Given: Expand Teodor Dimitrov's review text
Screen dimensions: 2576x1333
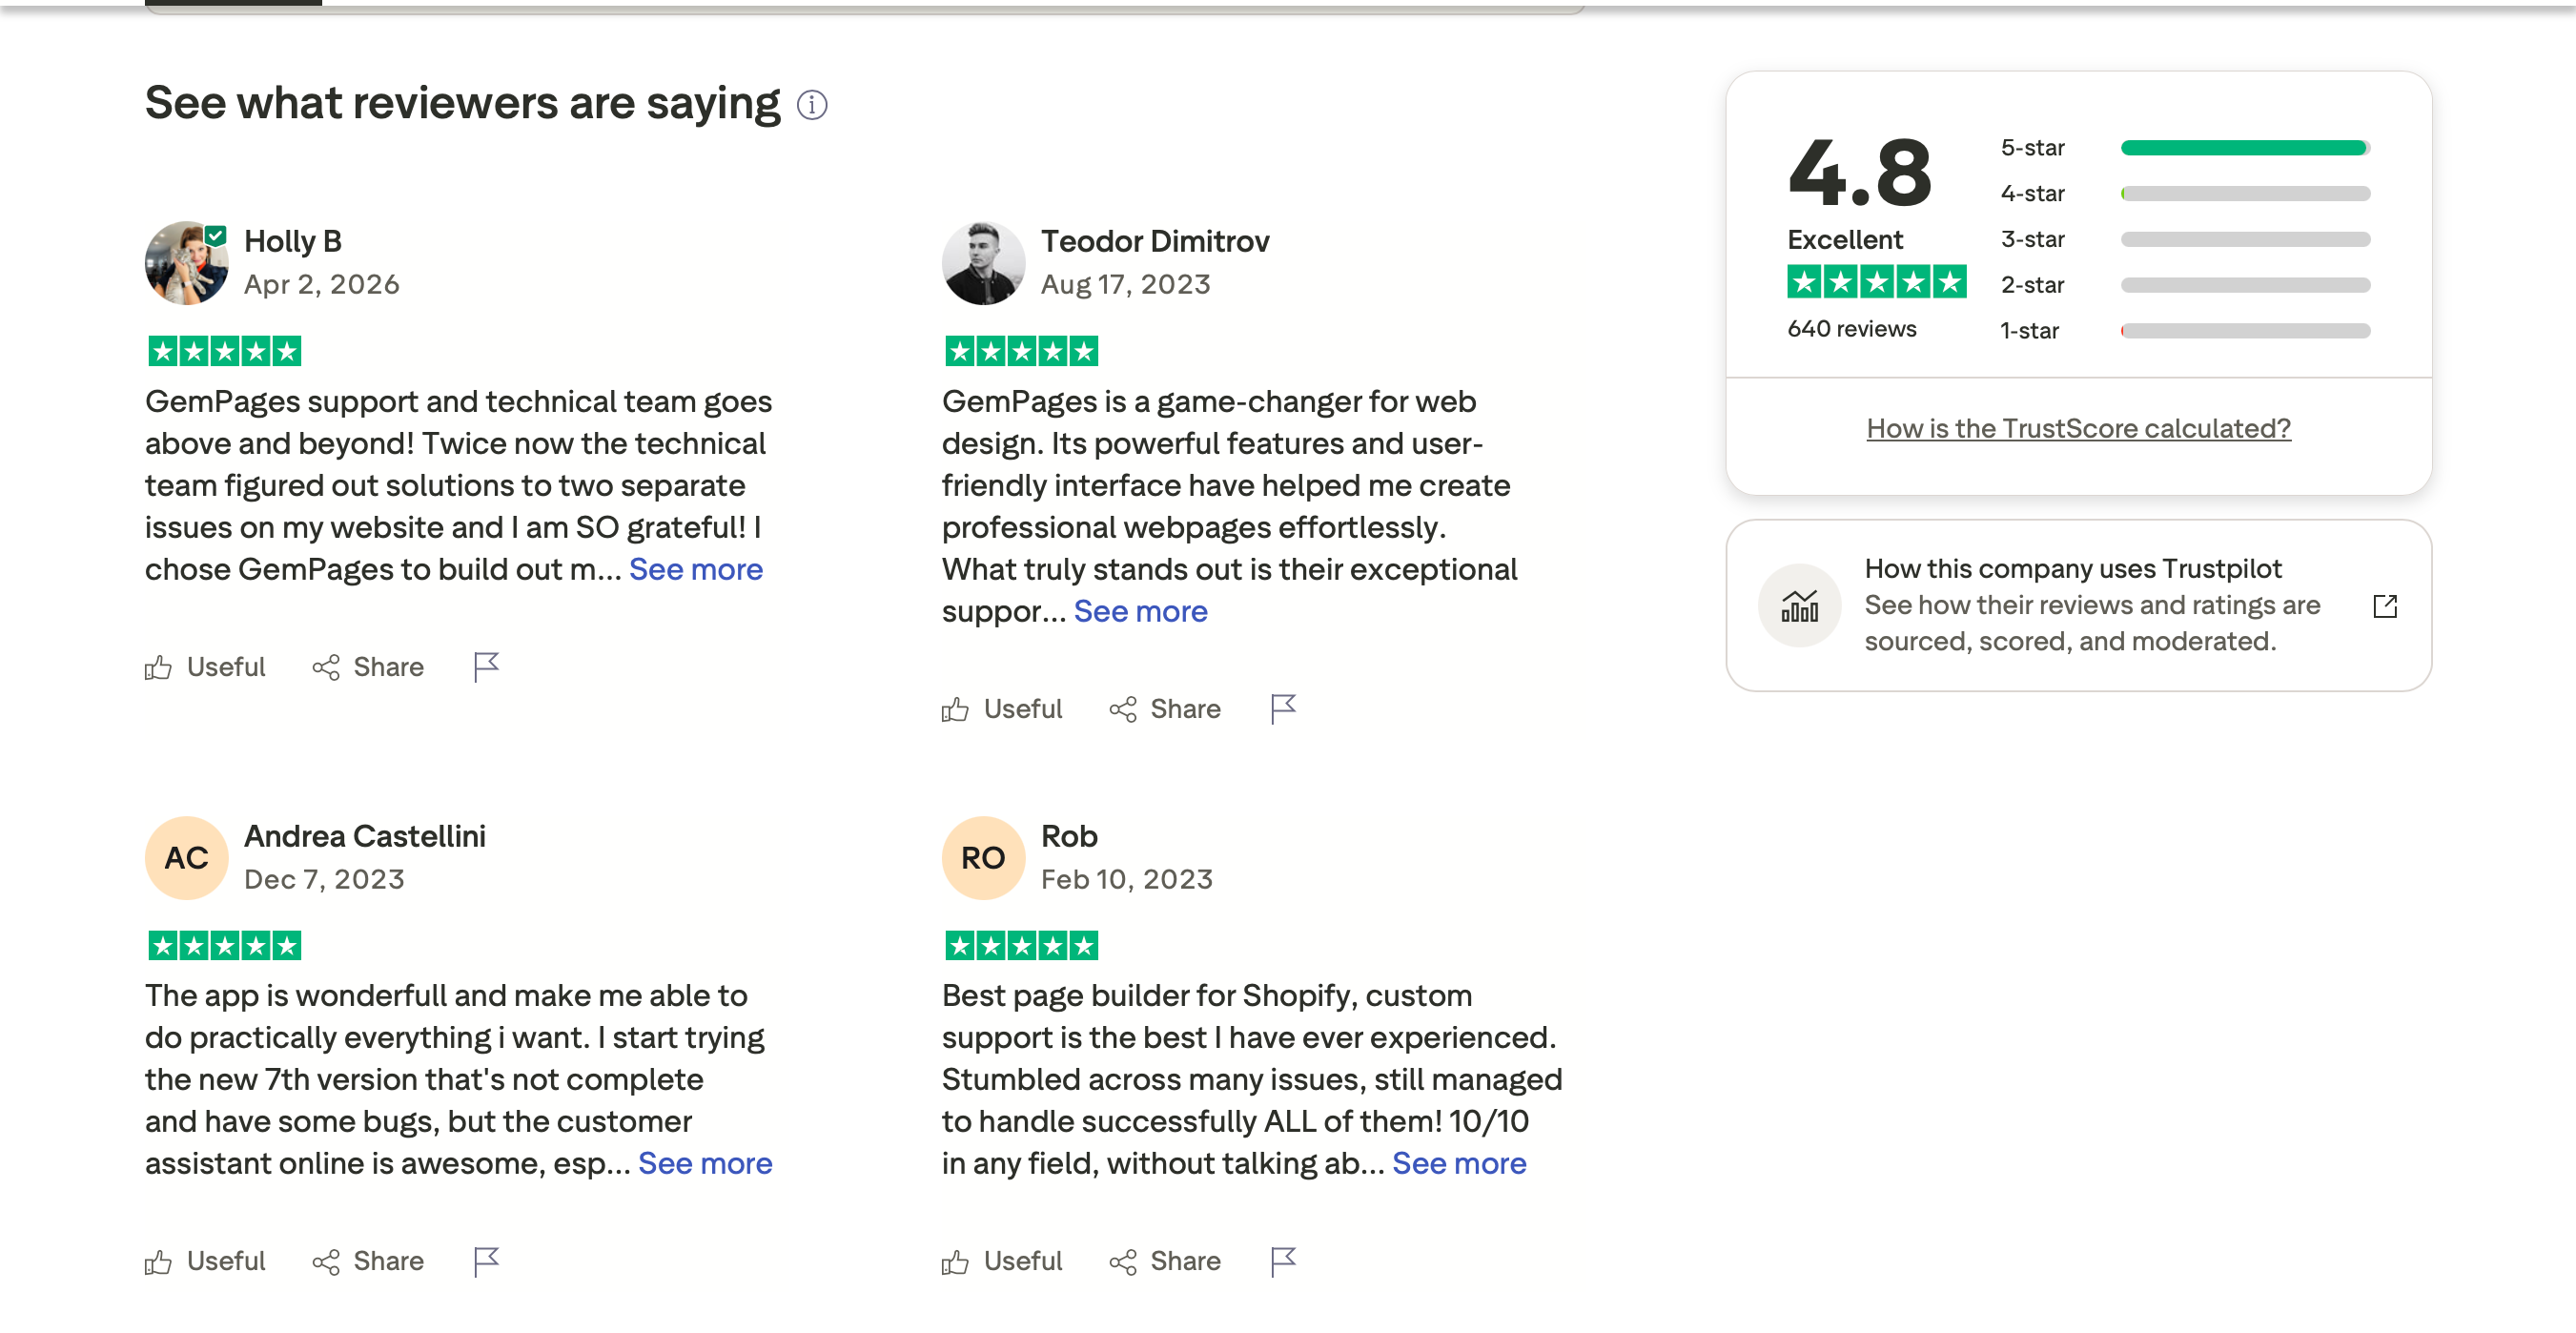Looking at the screenshot, I should [1140, 611].
